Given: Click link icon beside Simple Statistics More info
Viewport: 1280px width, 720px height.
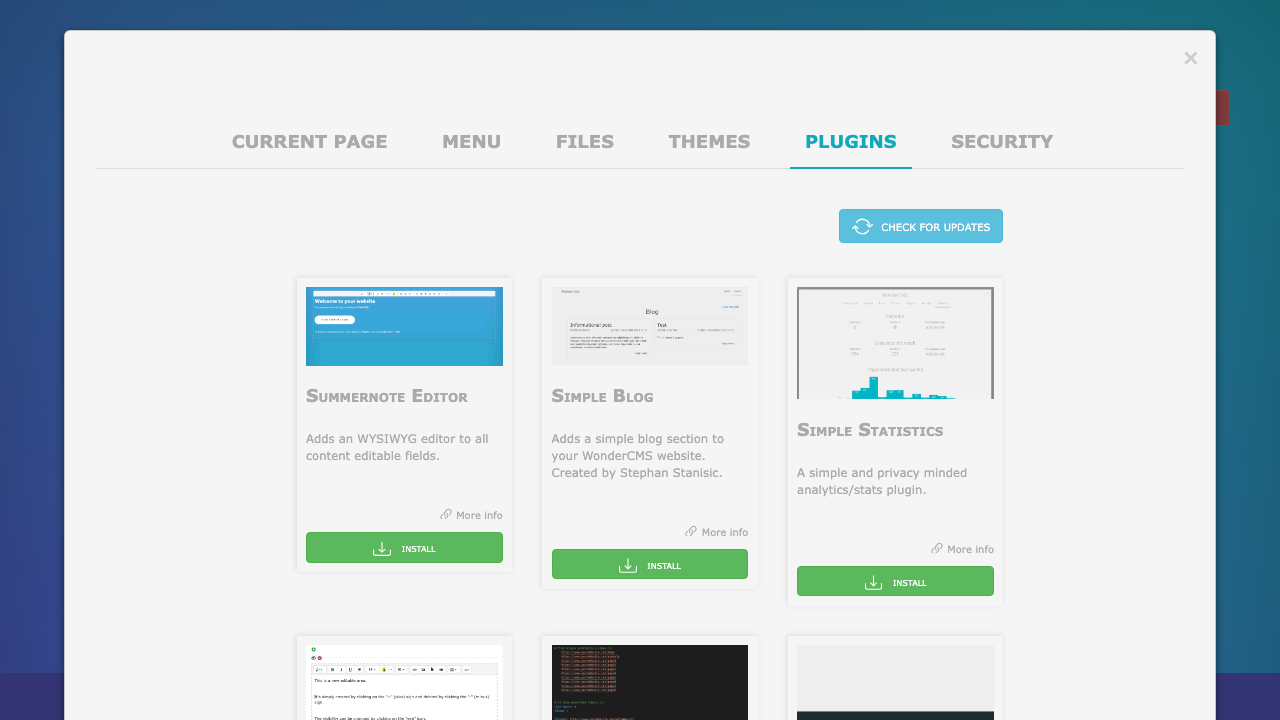Looking at the screenshot, I should coord(937,549).
